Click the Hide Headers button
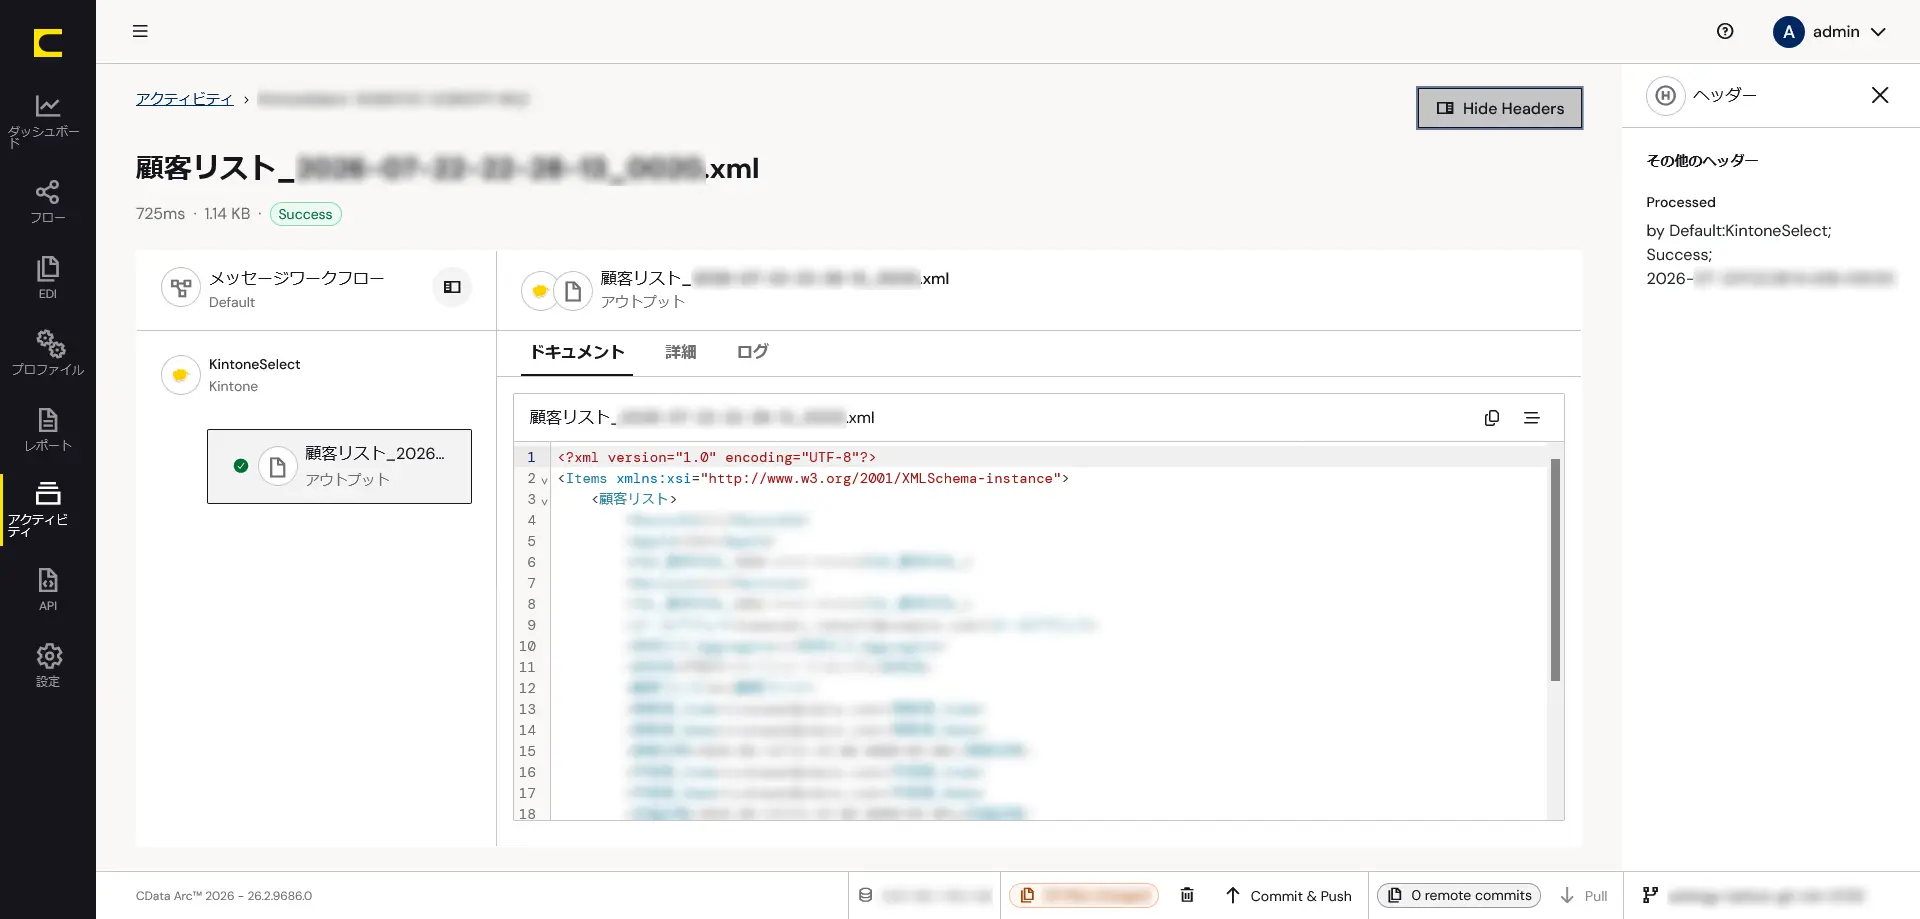 [x=1499, y=108]
